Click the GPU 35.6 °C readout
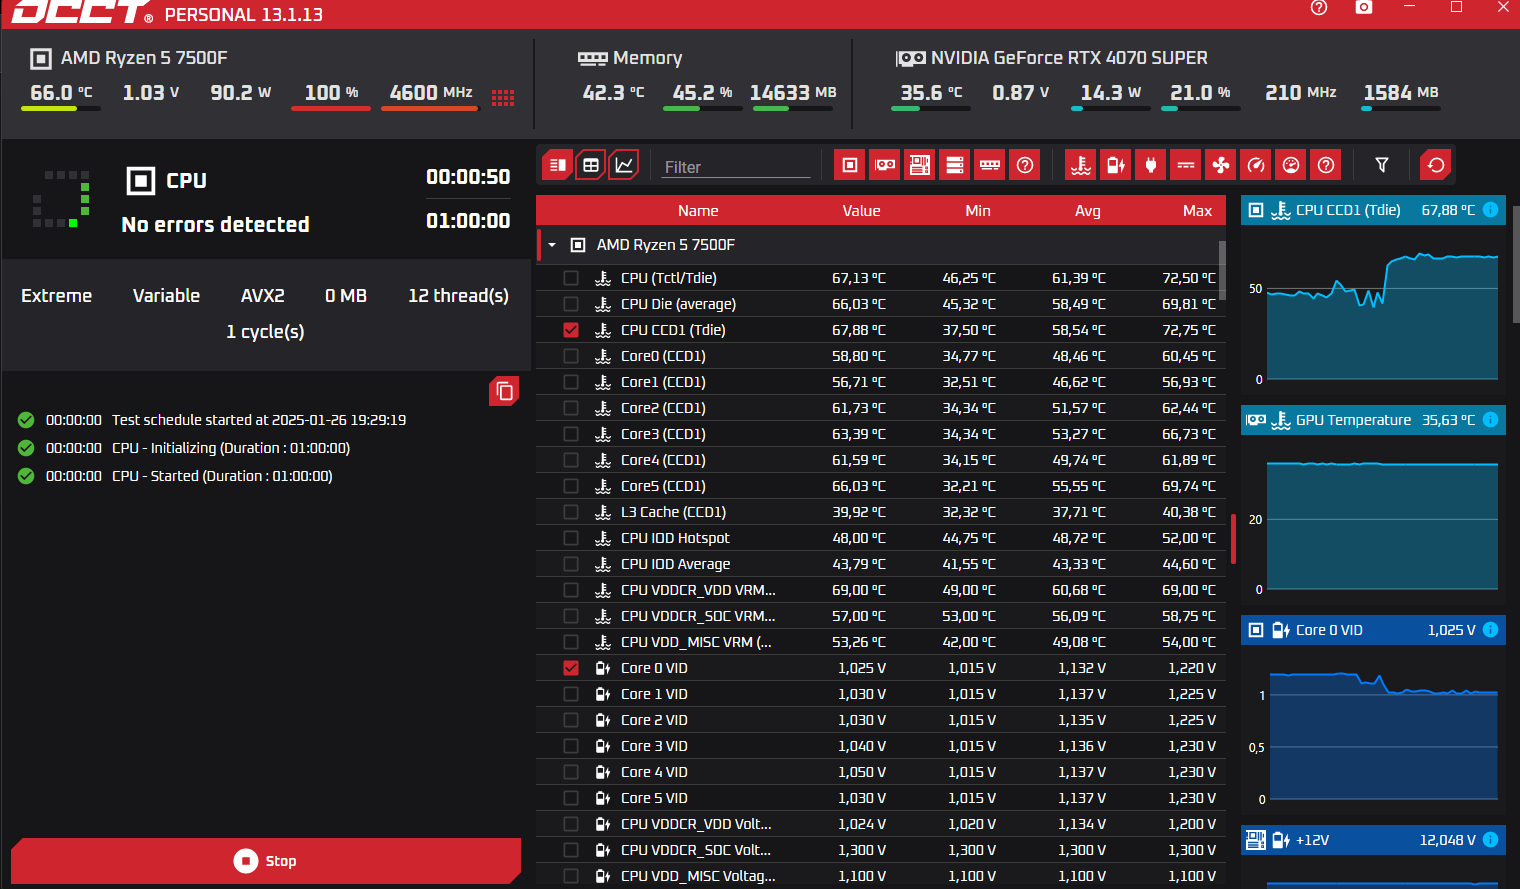The height and width of the screenshot is (889, 1520). point(931,93)
